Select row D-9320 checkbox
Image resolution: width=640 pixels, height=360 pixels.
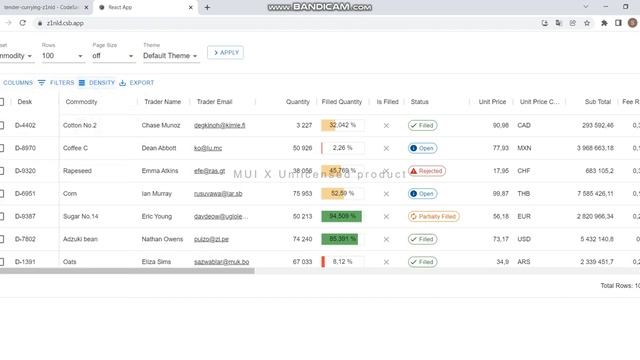pyautogui.click(x=2, y=171)
